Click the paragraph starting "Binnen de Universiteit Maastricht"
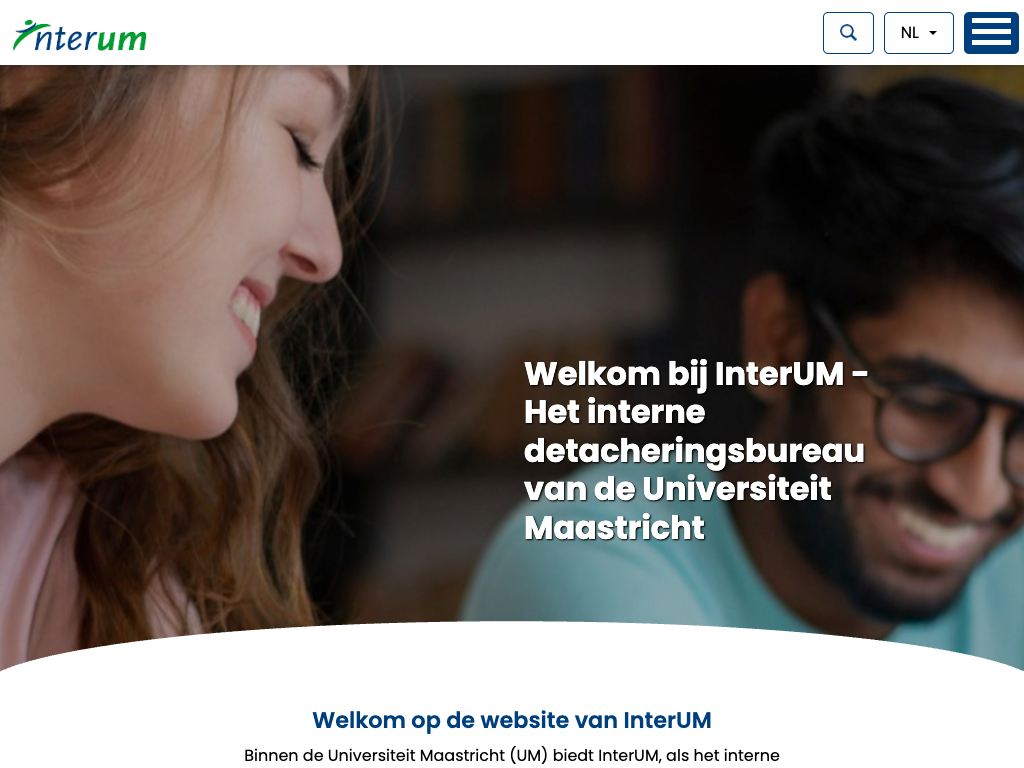Screen dimensions: 1024x768 coord(511,756)
